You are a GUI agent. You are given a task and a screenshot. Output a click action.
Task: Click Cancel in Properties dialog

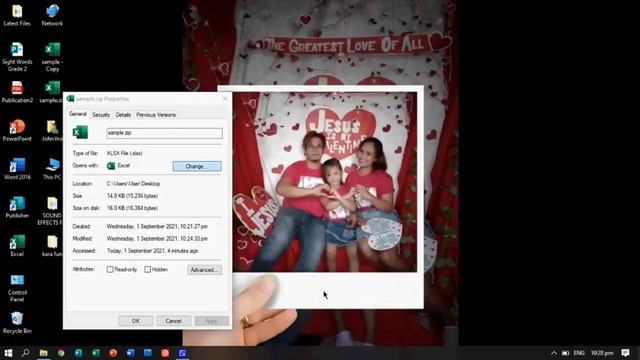pyautogui.click(x=173, y=321)
